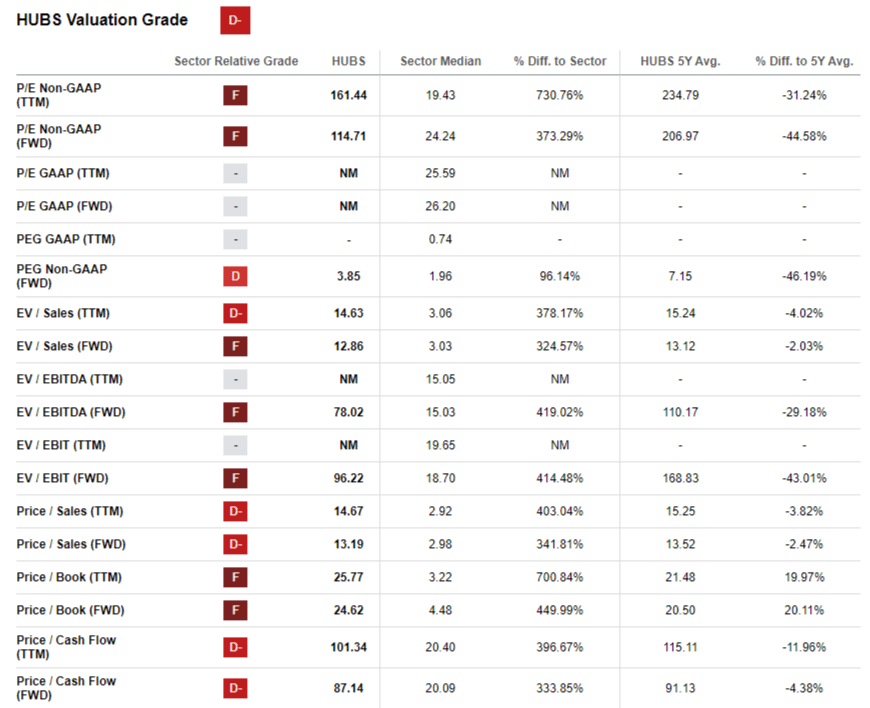Image resolution: width=870 pixels, height=708 pixels.
Task: Click the F grade badge for P/E Non-GAAP (TTM)
Action: coord(235,95)
